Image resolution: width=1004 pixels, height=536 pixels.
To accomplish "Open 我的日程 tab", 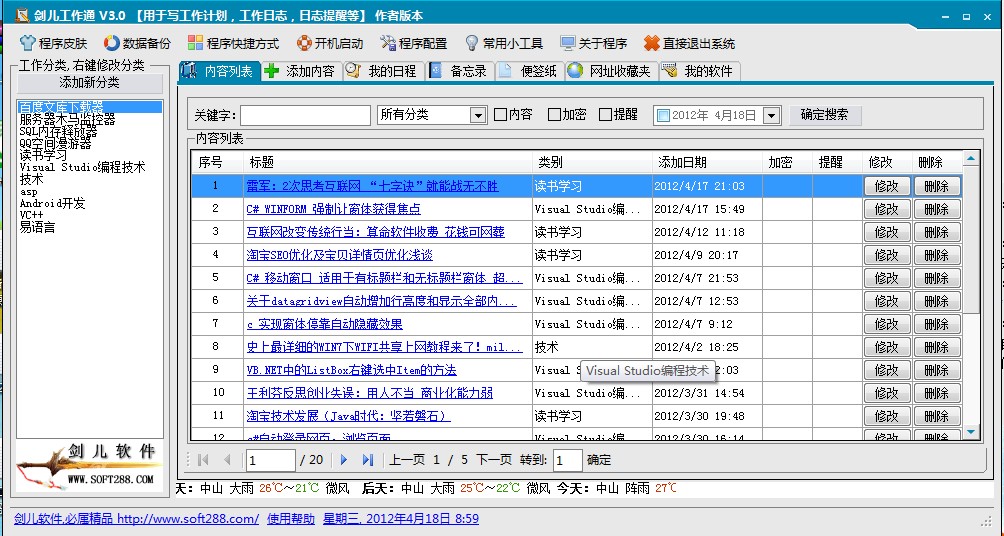I will (x=384, y=71).
